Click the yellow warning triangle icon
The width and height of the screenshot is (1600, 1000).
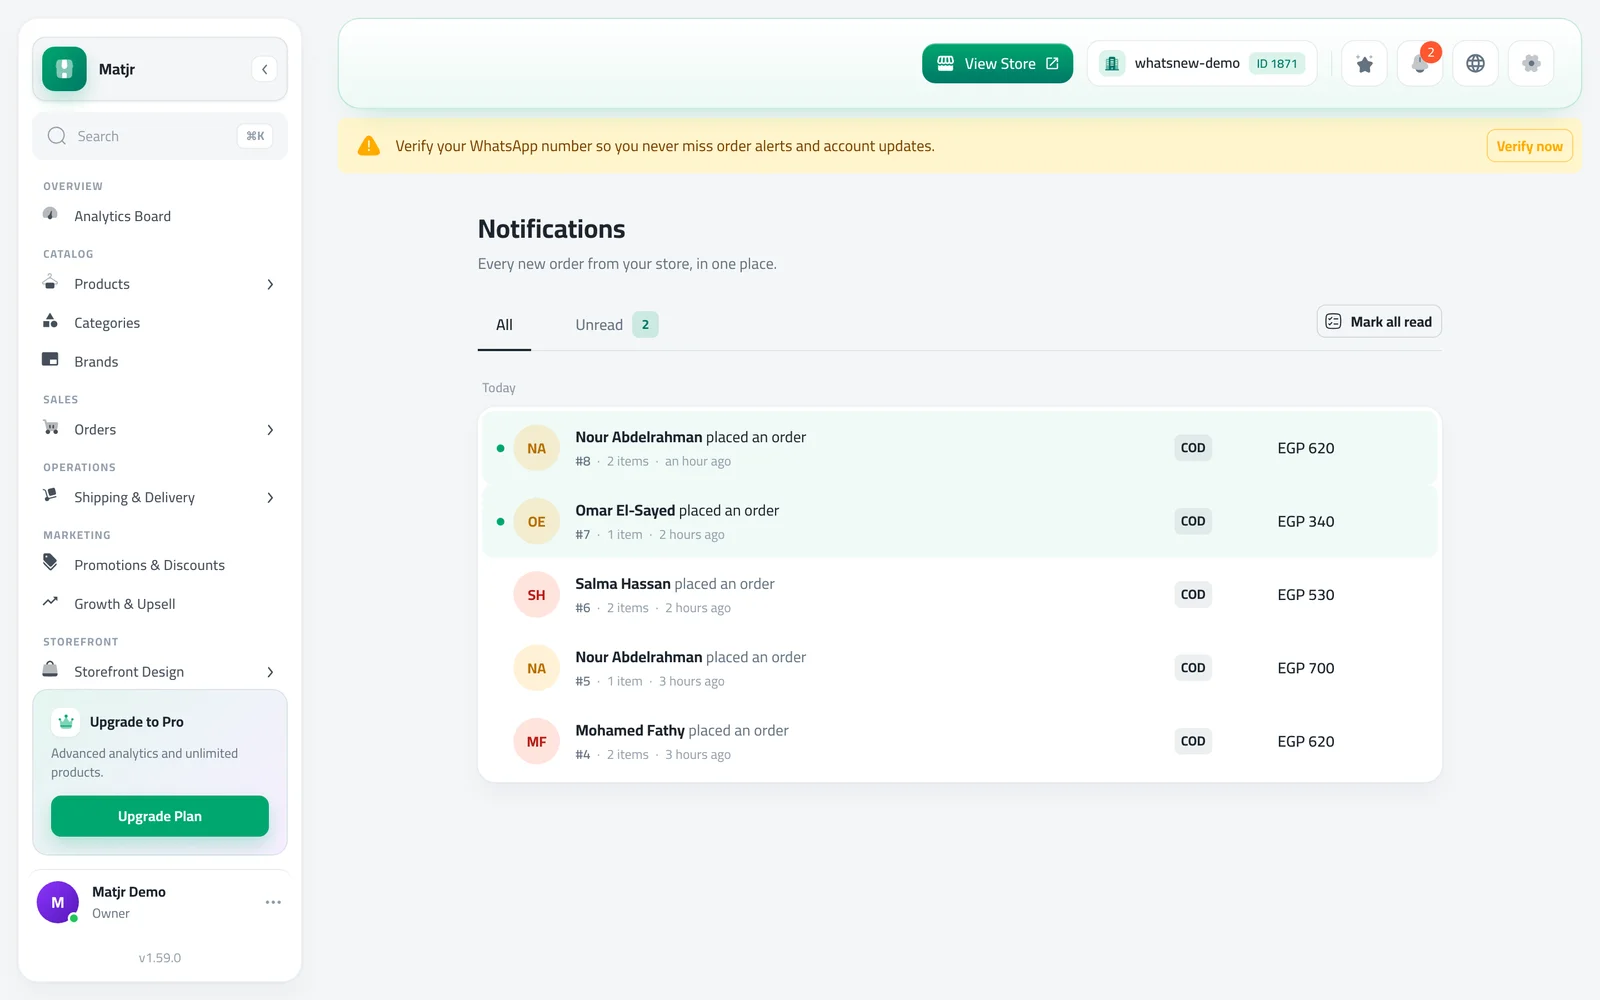[x=369, y=146]
